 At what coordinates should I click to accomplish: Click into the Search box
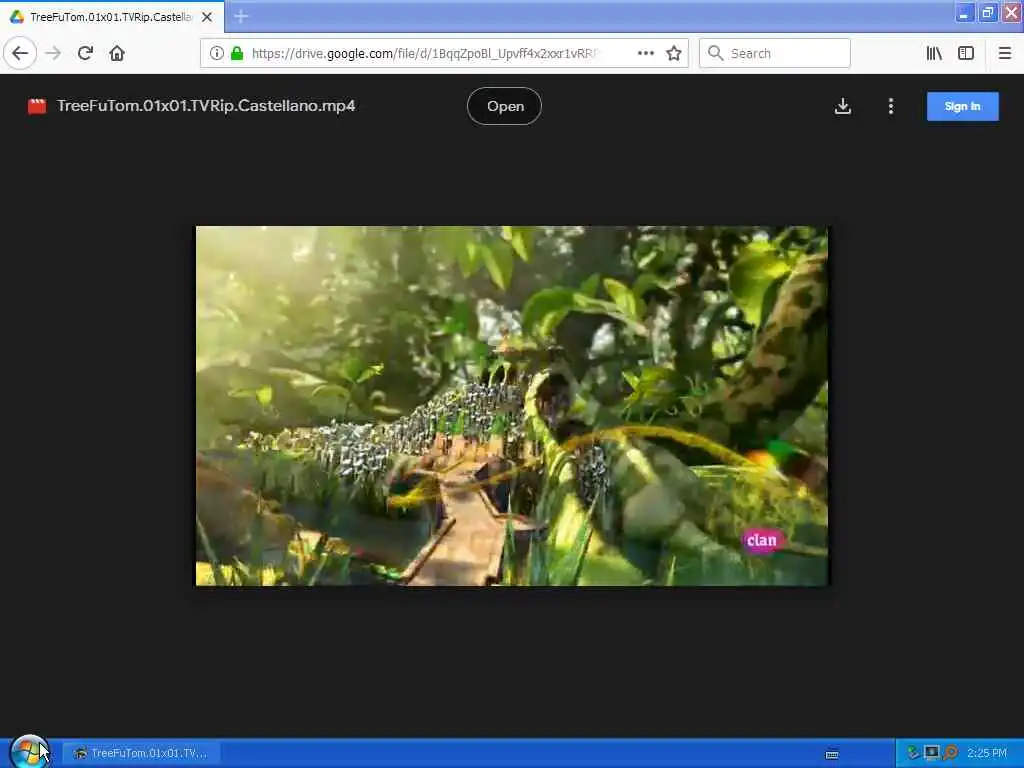tap(775, 54)
